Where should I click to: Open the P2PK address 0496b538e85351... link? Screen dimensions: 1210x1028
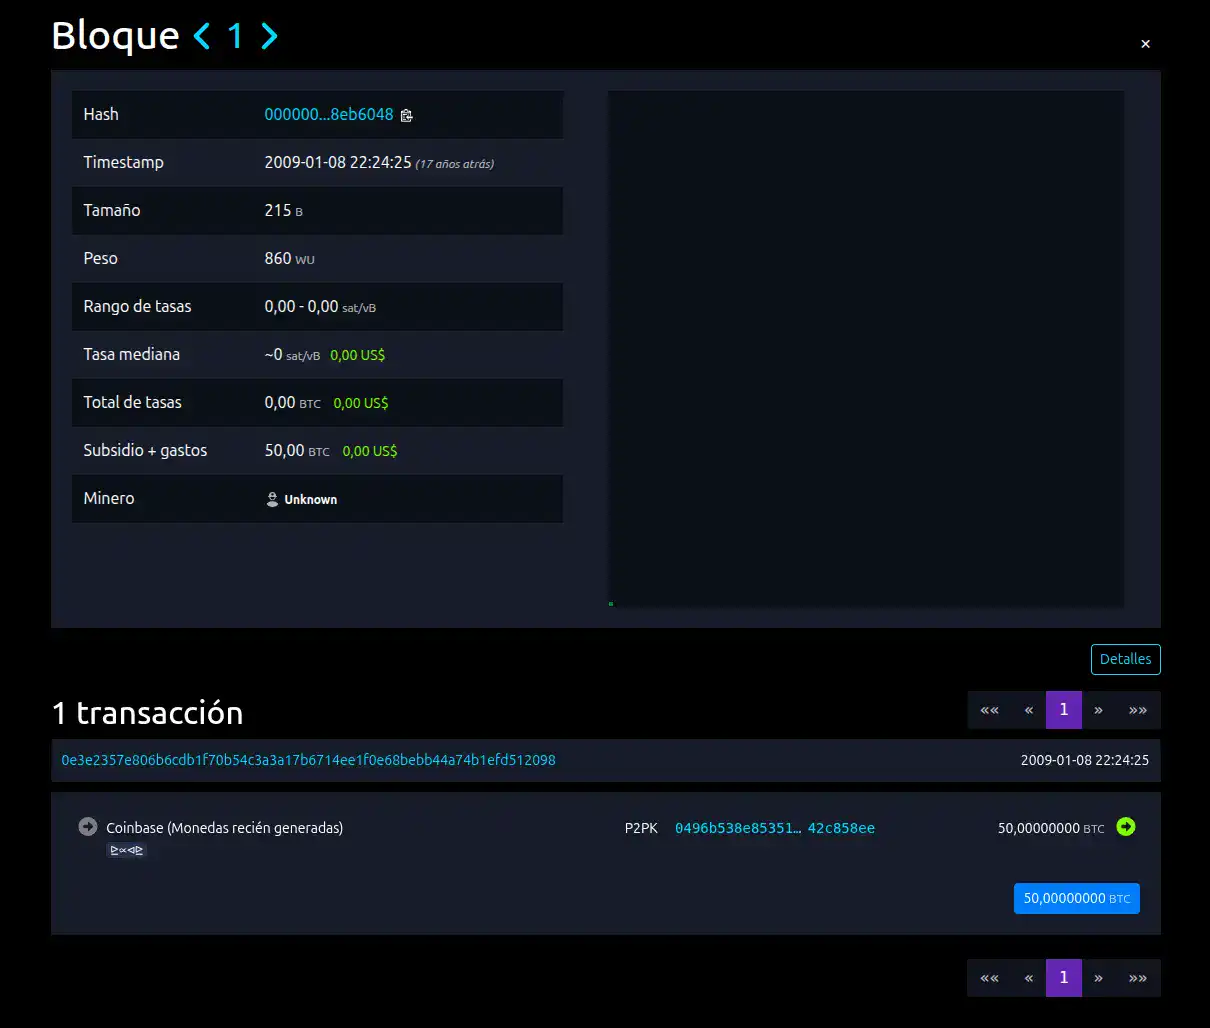point(775,828)
